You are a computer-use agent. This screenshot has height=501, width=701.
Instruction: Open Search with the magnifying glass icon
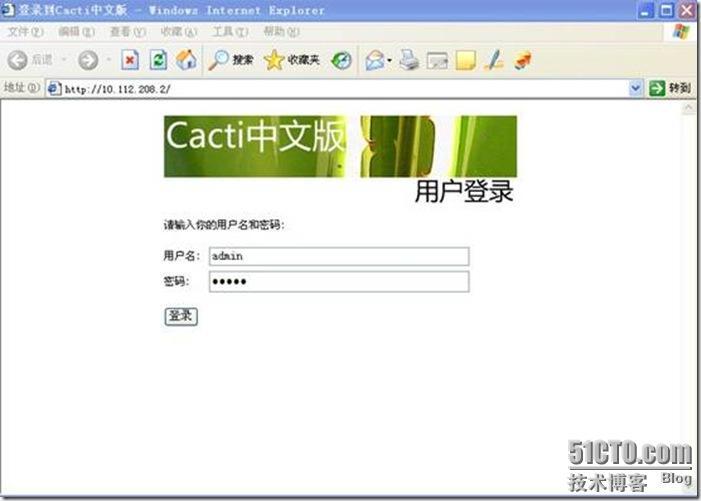click(x=219, y=60)
